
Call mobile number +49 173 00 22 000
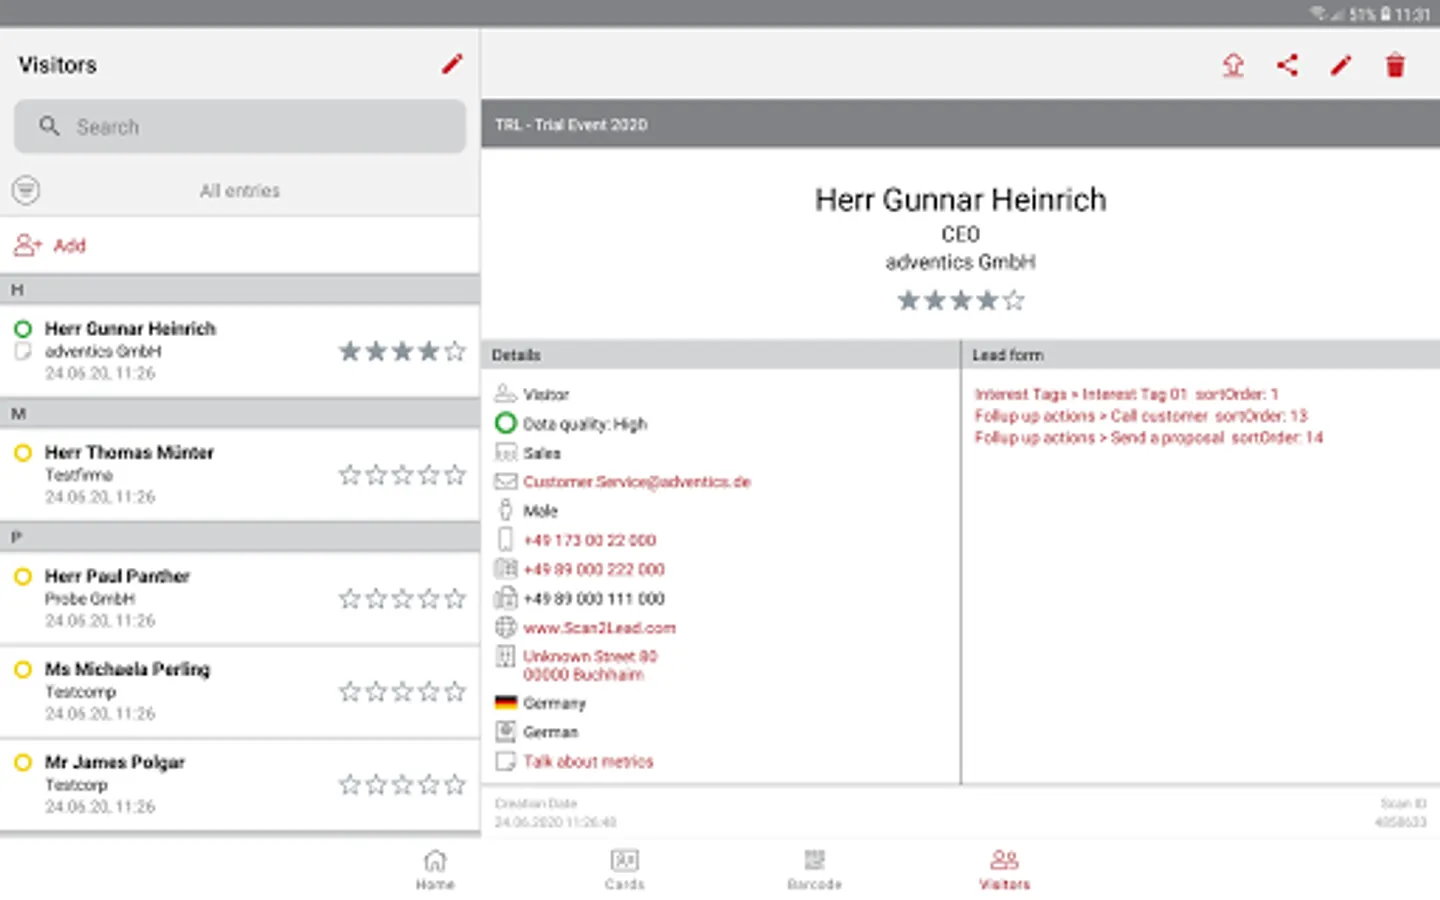(590, 540)
